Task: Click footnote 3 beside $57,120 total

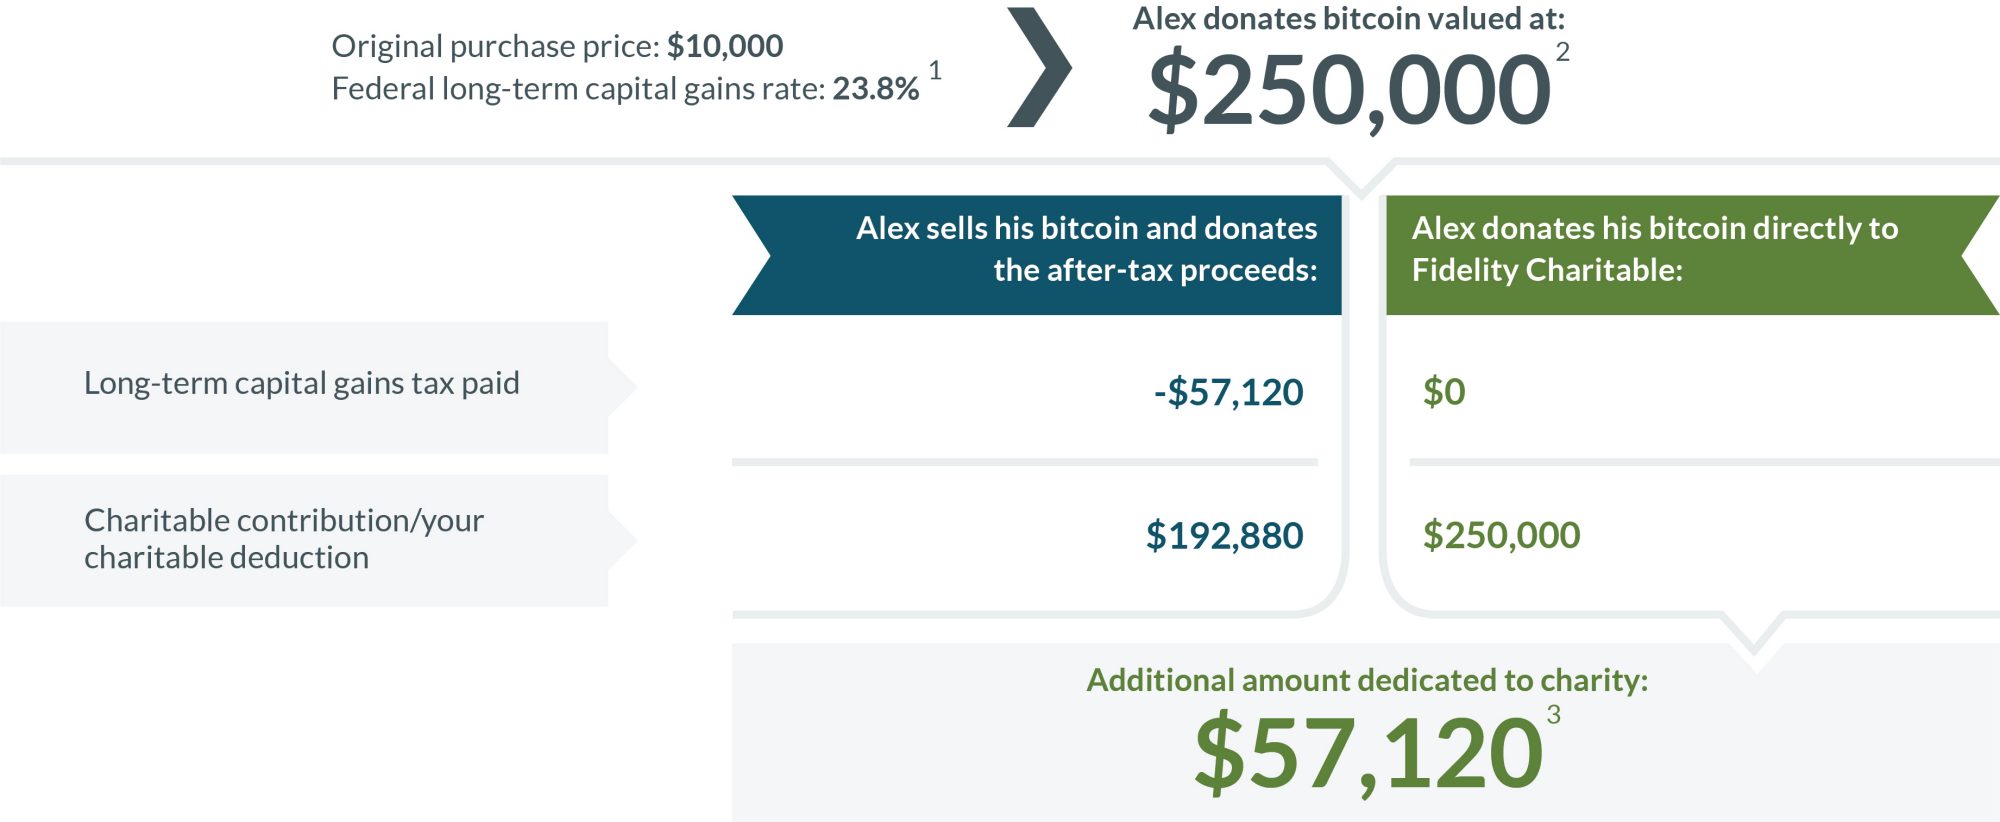Action: click(1553, 714)
